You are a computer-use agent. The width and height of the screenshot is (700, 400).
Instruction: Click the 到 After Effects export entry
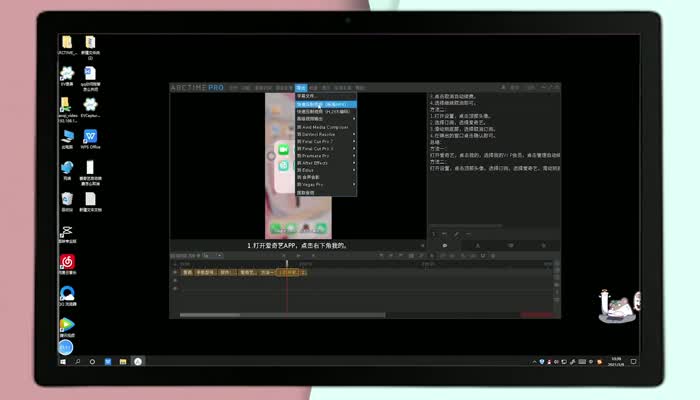pos(326,163)
